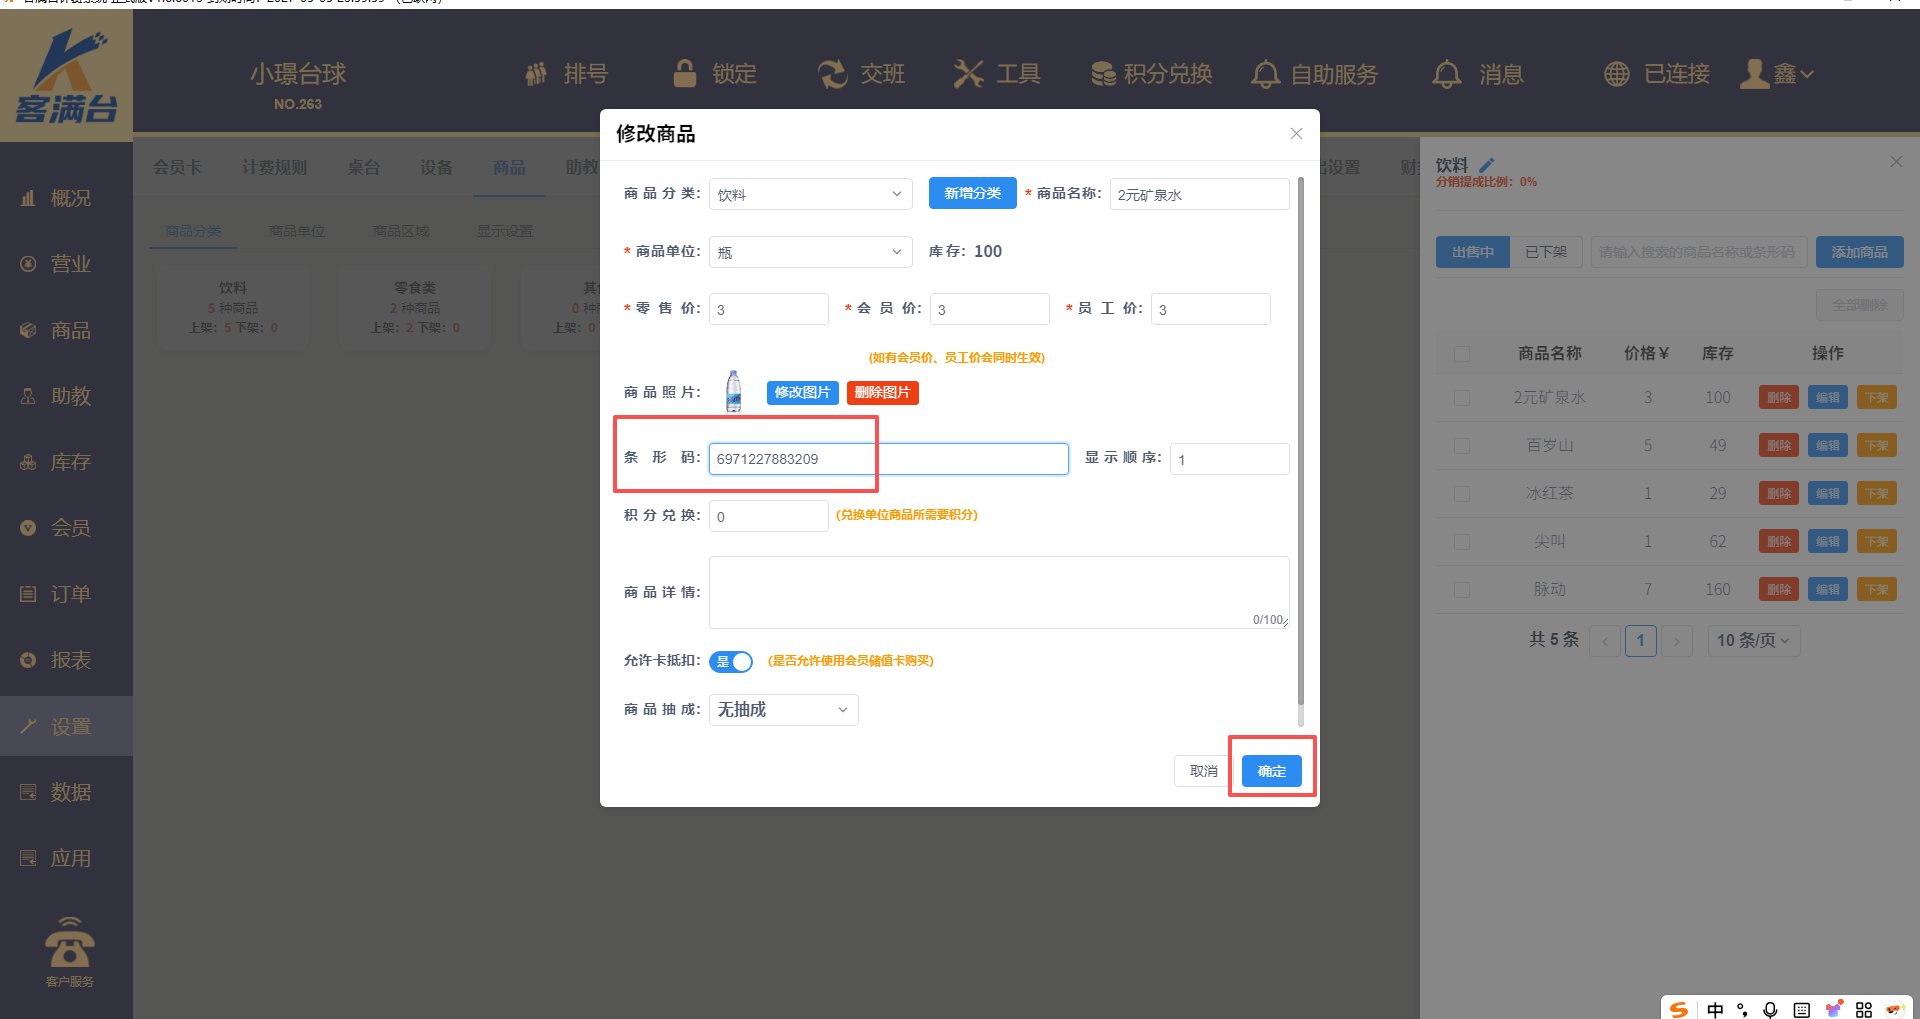Image resolution: width=1920 pixels, height=1019 pixels.
Task: Click the 新增分类 button
Action: point(972,193)
